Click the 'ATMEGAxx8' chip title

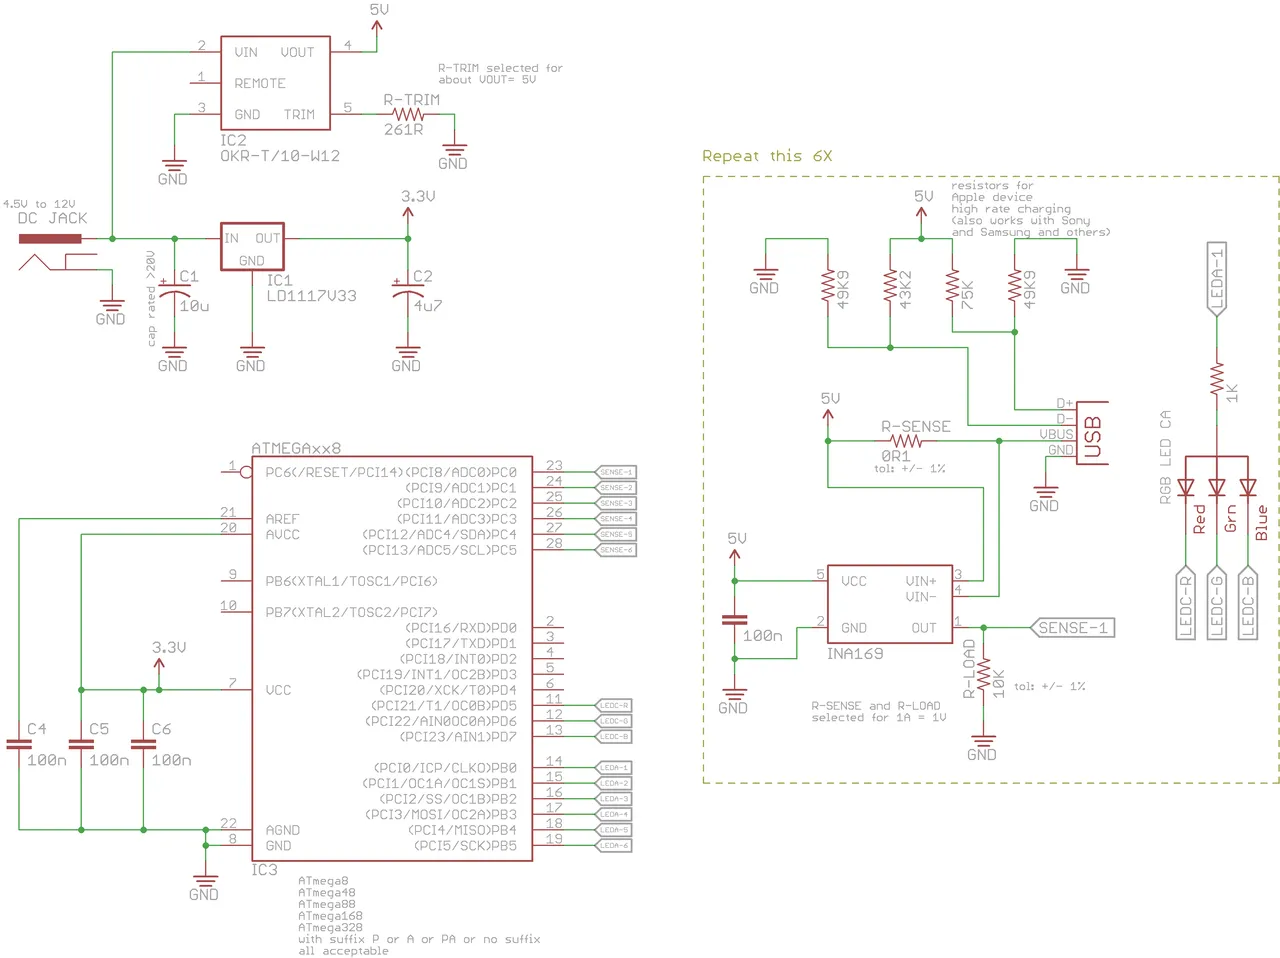point(296,448)
